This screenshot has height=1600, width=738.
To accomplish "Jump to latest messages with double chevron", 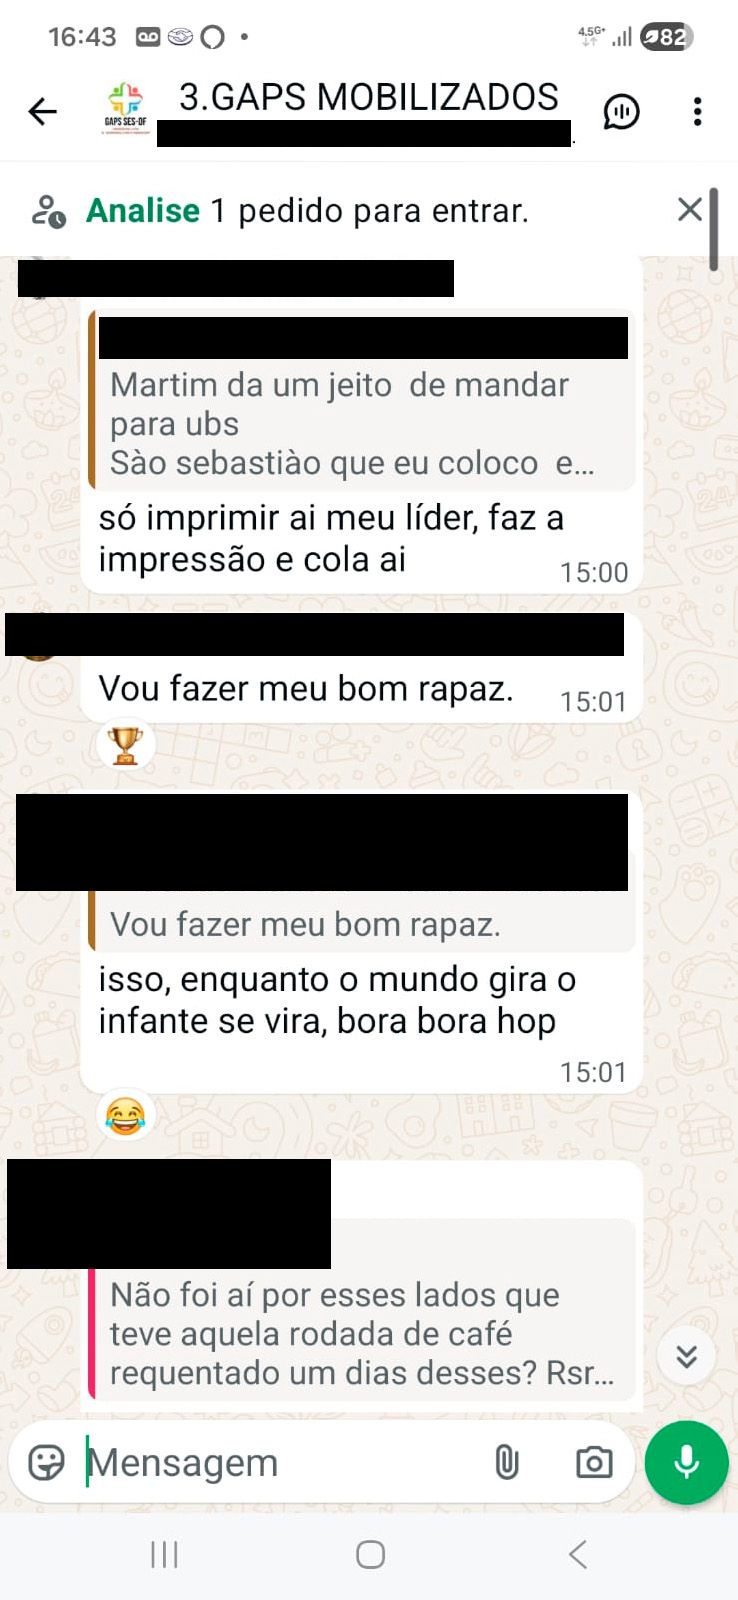I will 686,1356.
